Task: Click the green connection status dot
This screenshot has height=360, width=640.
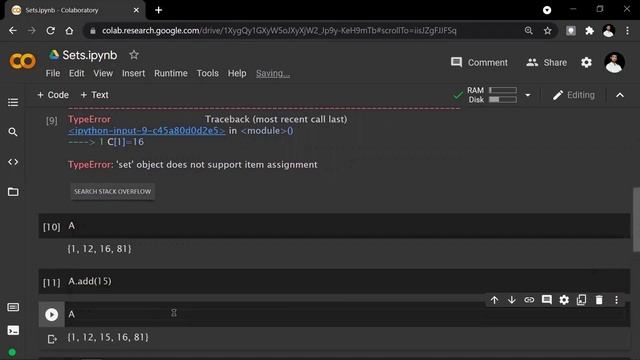Action: (12, 352)
